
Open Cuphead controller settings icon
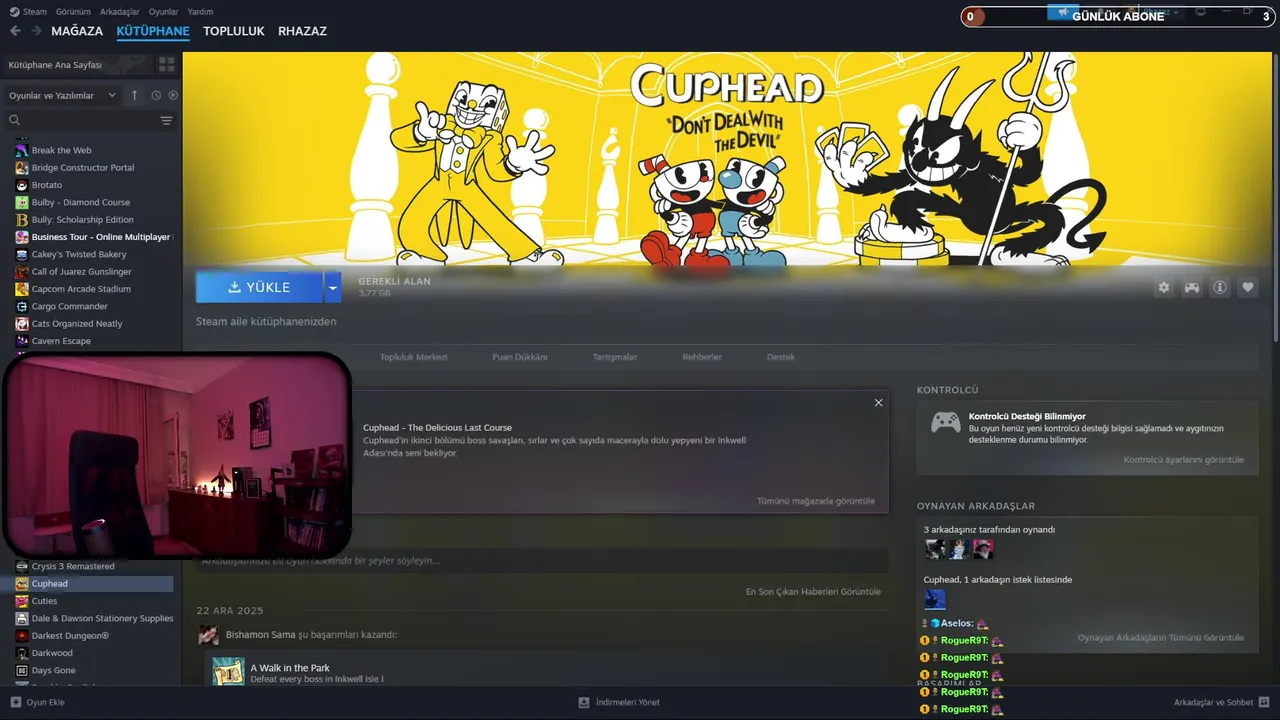[x=1192, y=287]
